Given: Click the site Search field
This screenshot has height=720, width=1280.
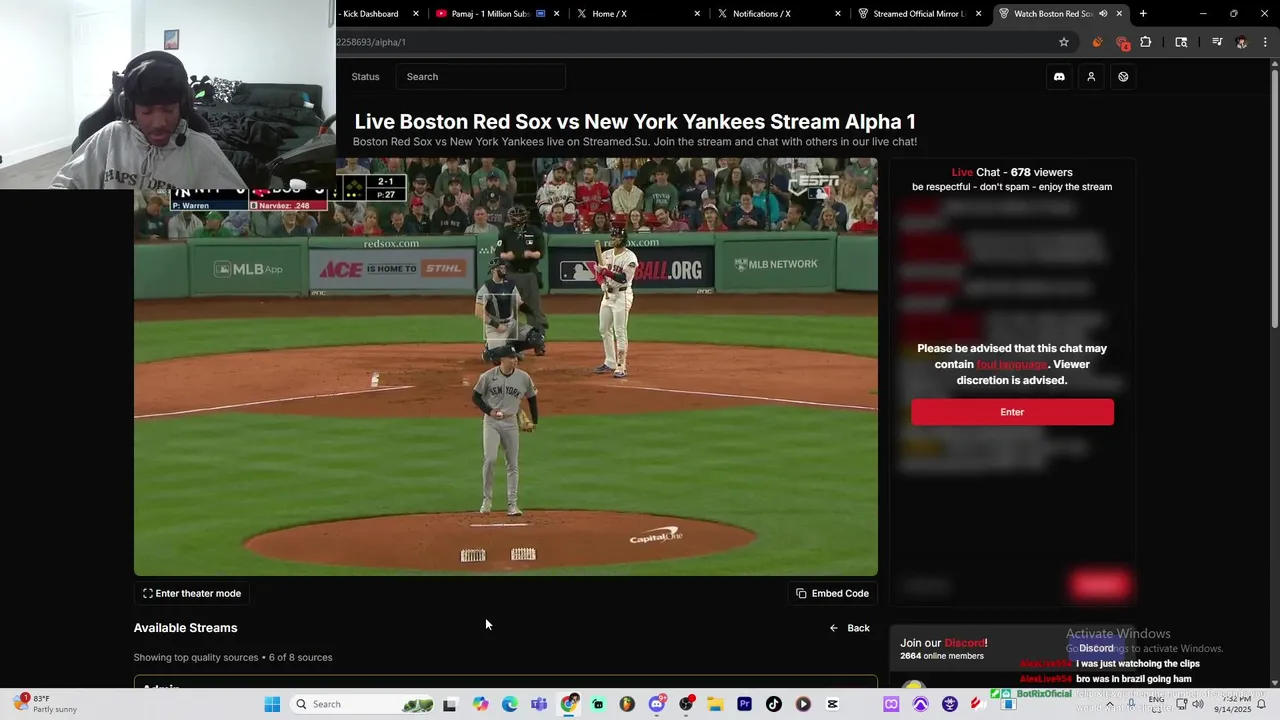Looking at the screenshot, I should [x=481, y=77].
